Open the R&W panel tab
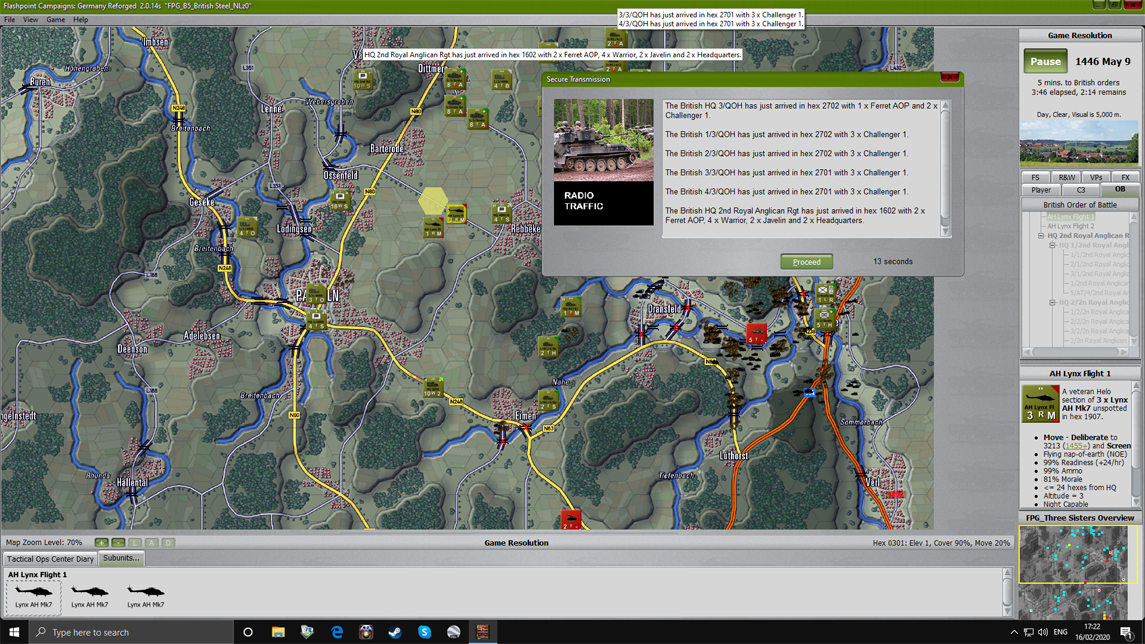This screenshot has width=1145, height=644. tap(1066, 177)
